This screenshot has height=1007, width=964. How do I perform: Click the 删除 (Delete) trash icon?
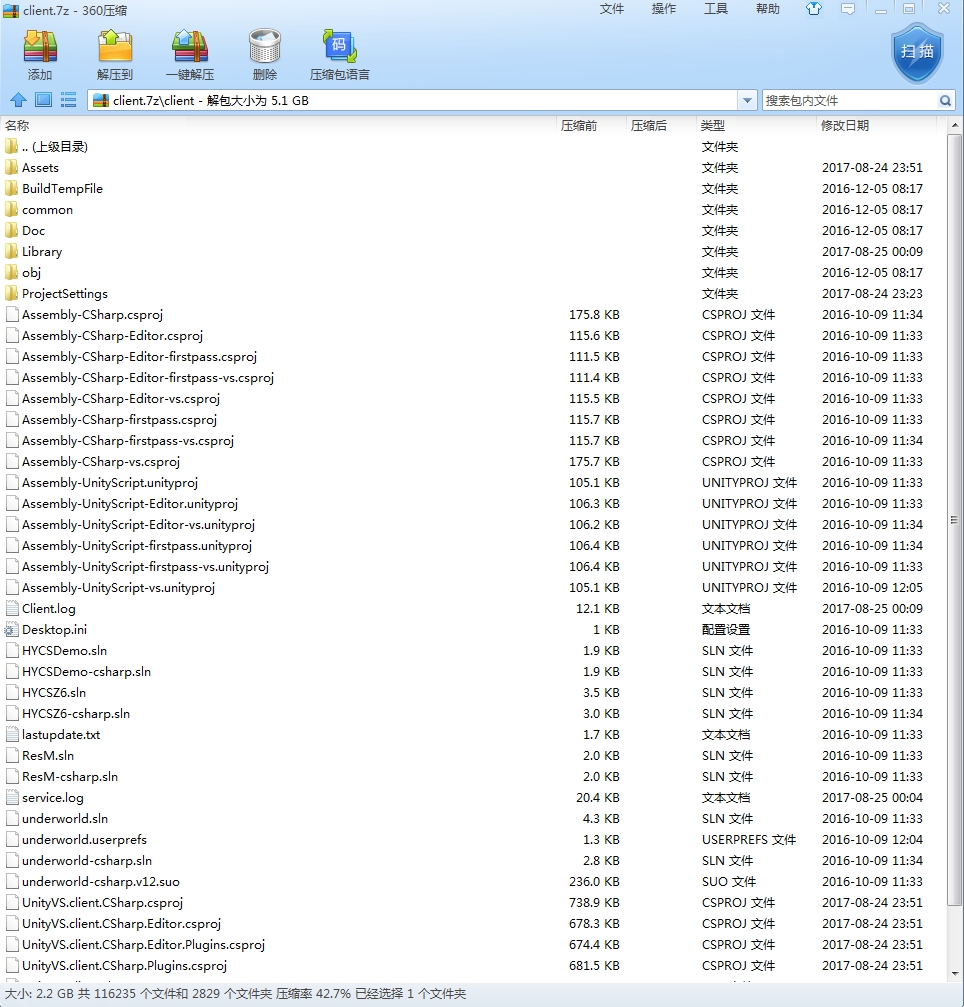click(x=265, y=54)
